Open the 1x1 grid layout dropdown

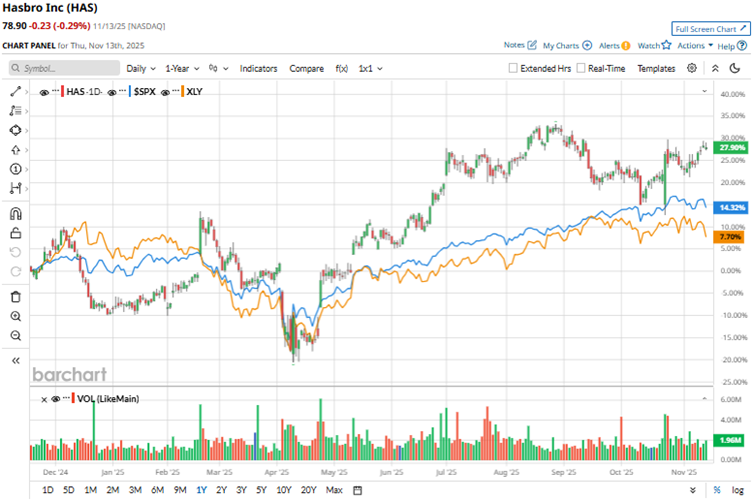coord(370,69)
